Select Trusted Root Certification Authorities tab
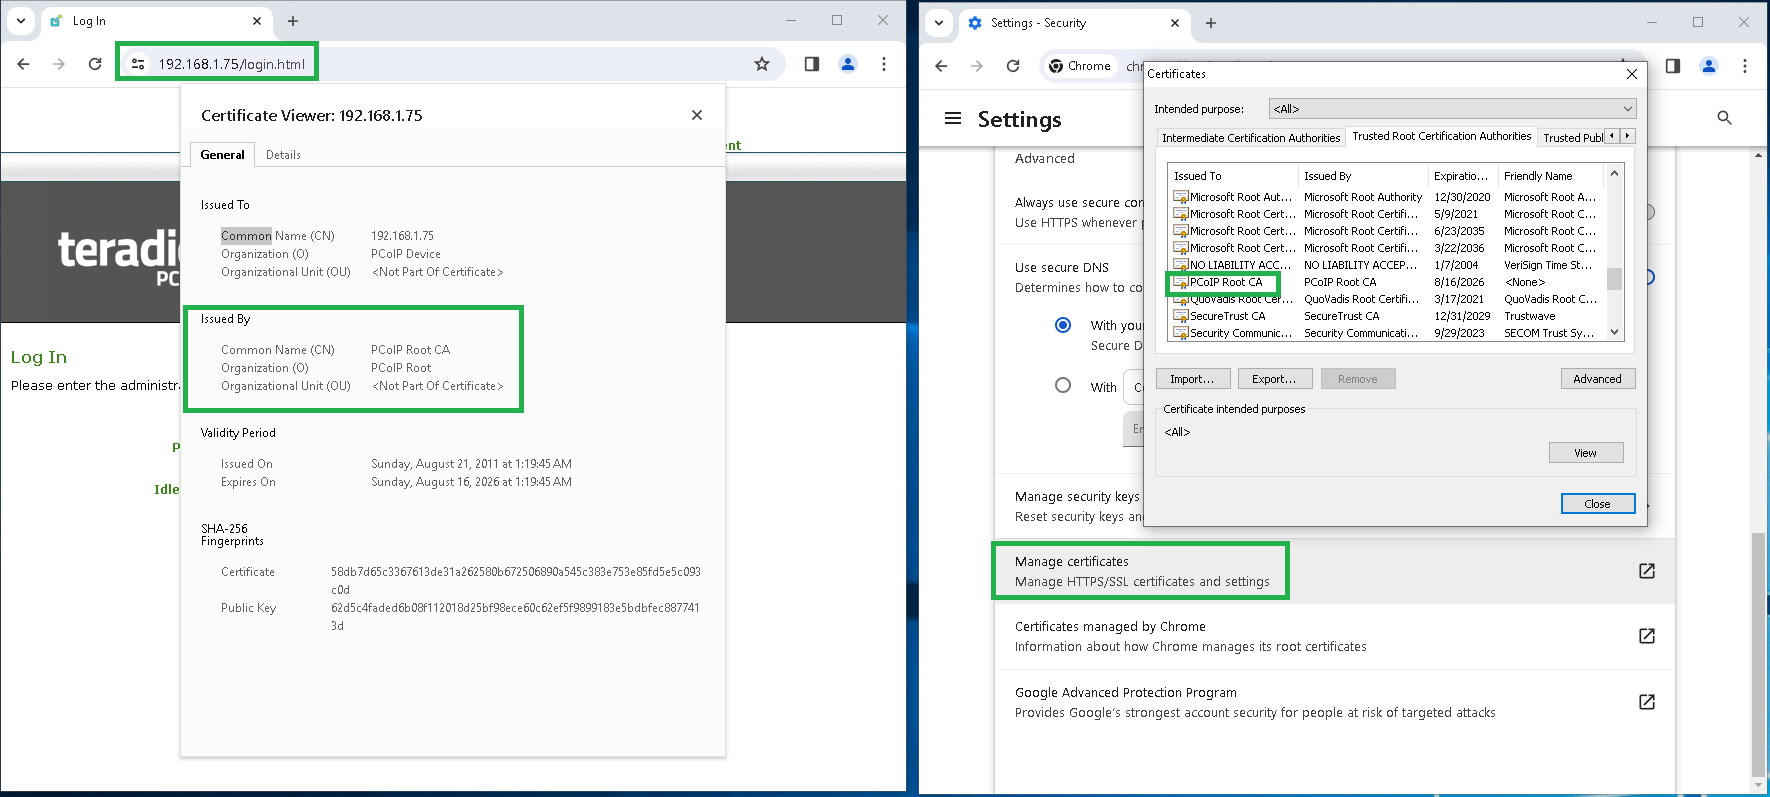 coord(1442,136)
